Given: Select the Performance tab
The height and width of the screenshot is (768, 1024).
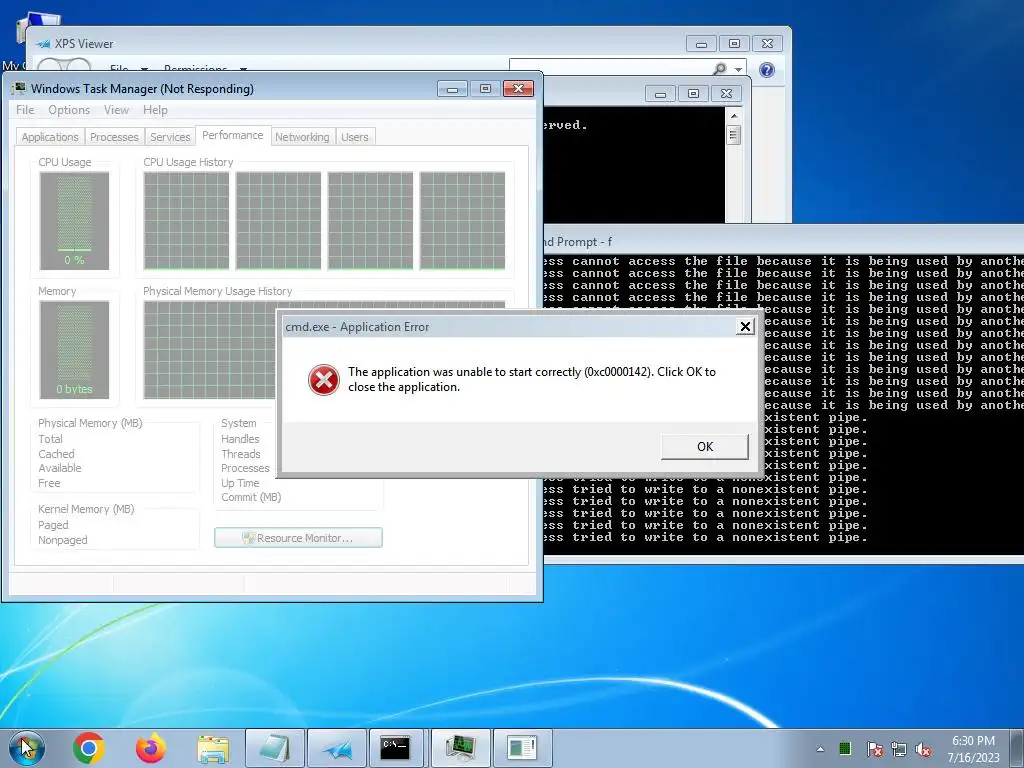Looking at the screenshot, I should [232, 135].
